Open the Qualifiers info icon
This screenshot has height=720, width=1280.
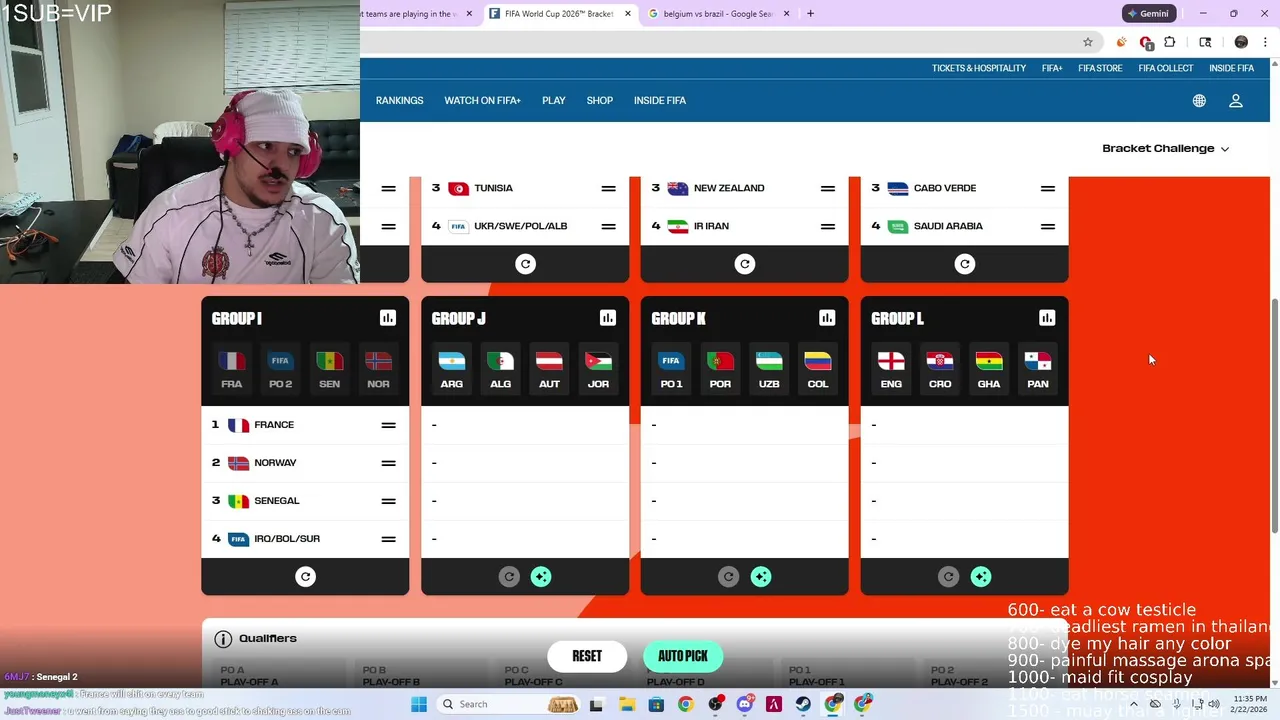223,639
